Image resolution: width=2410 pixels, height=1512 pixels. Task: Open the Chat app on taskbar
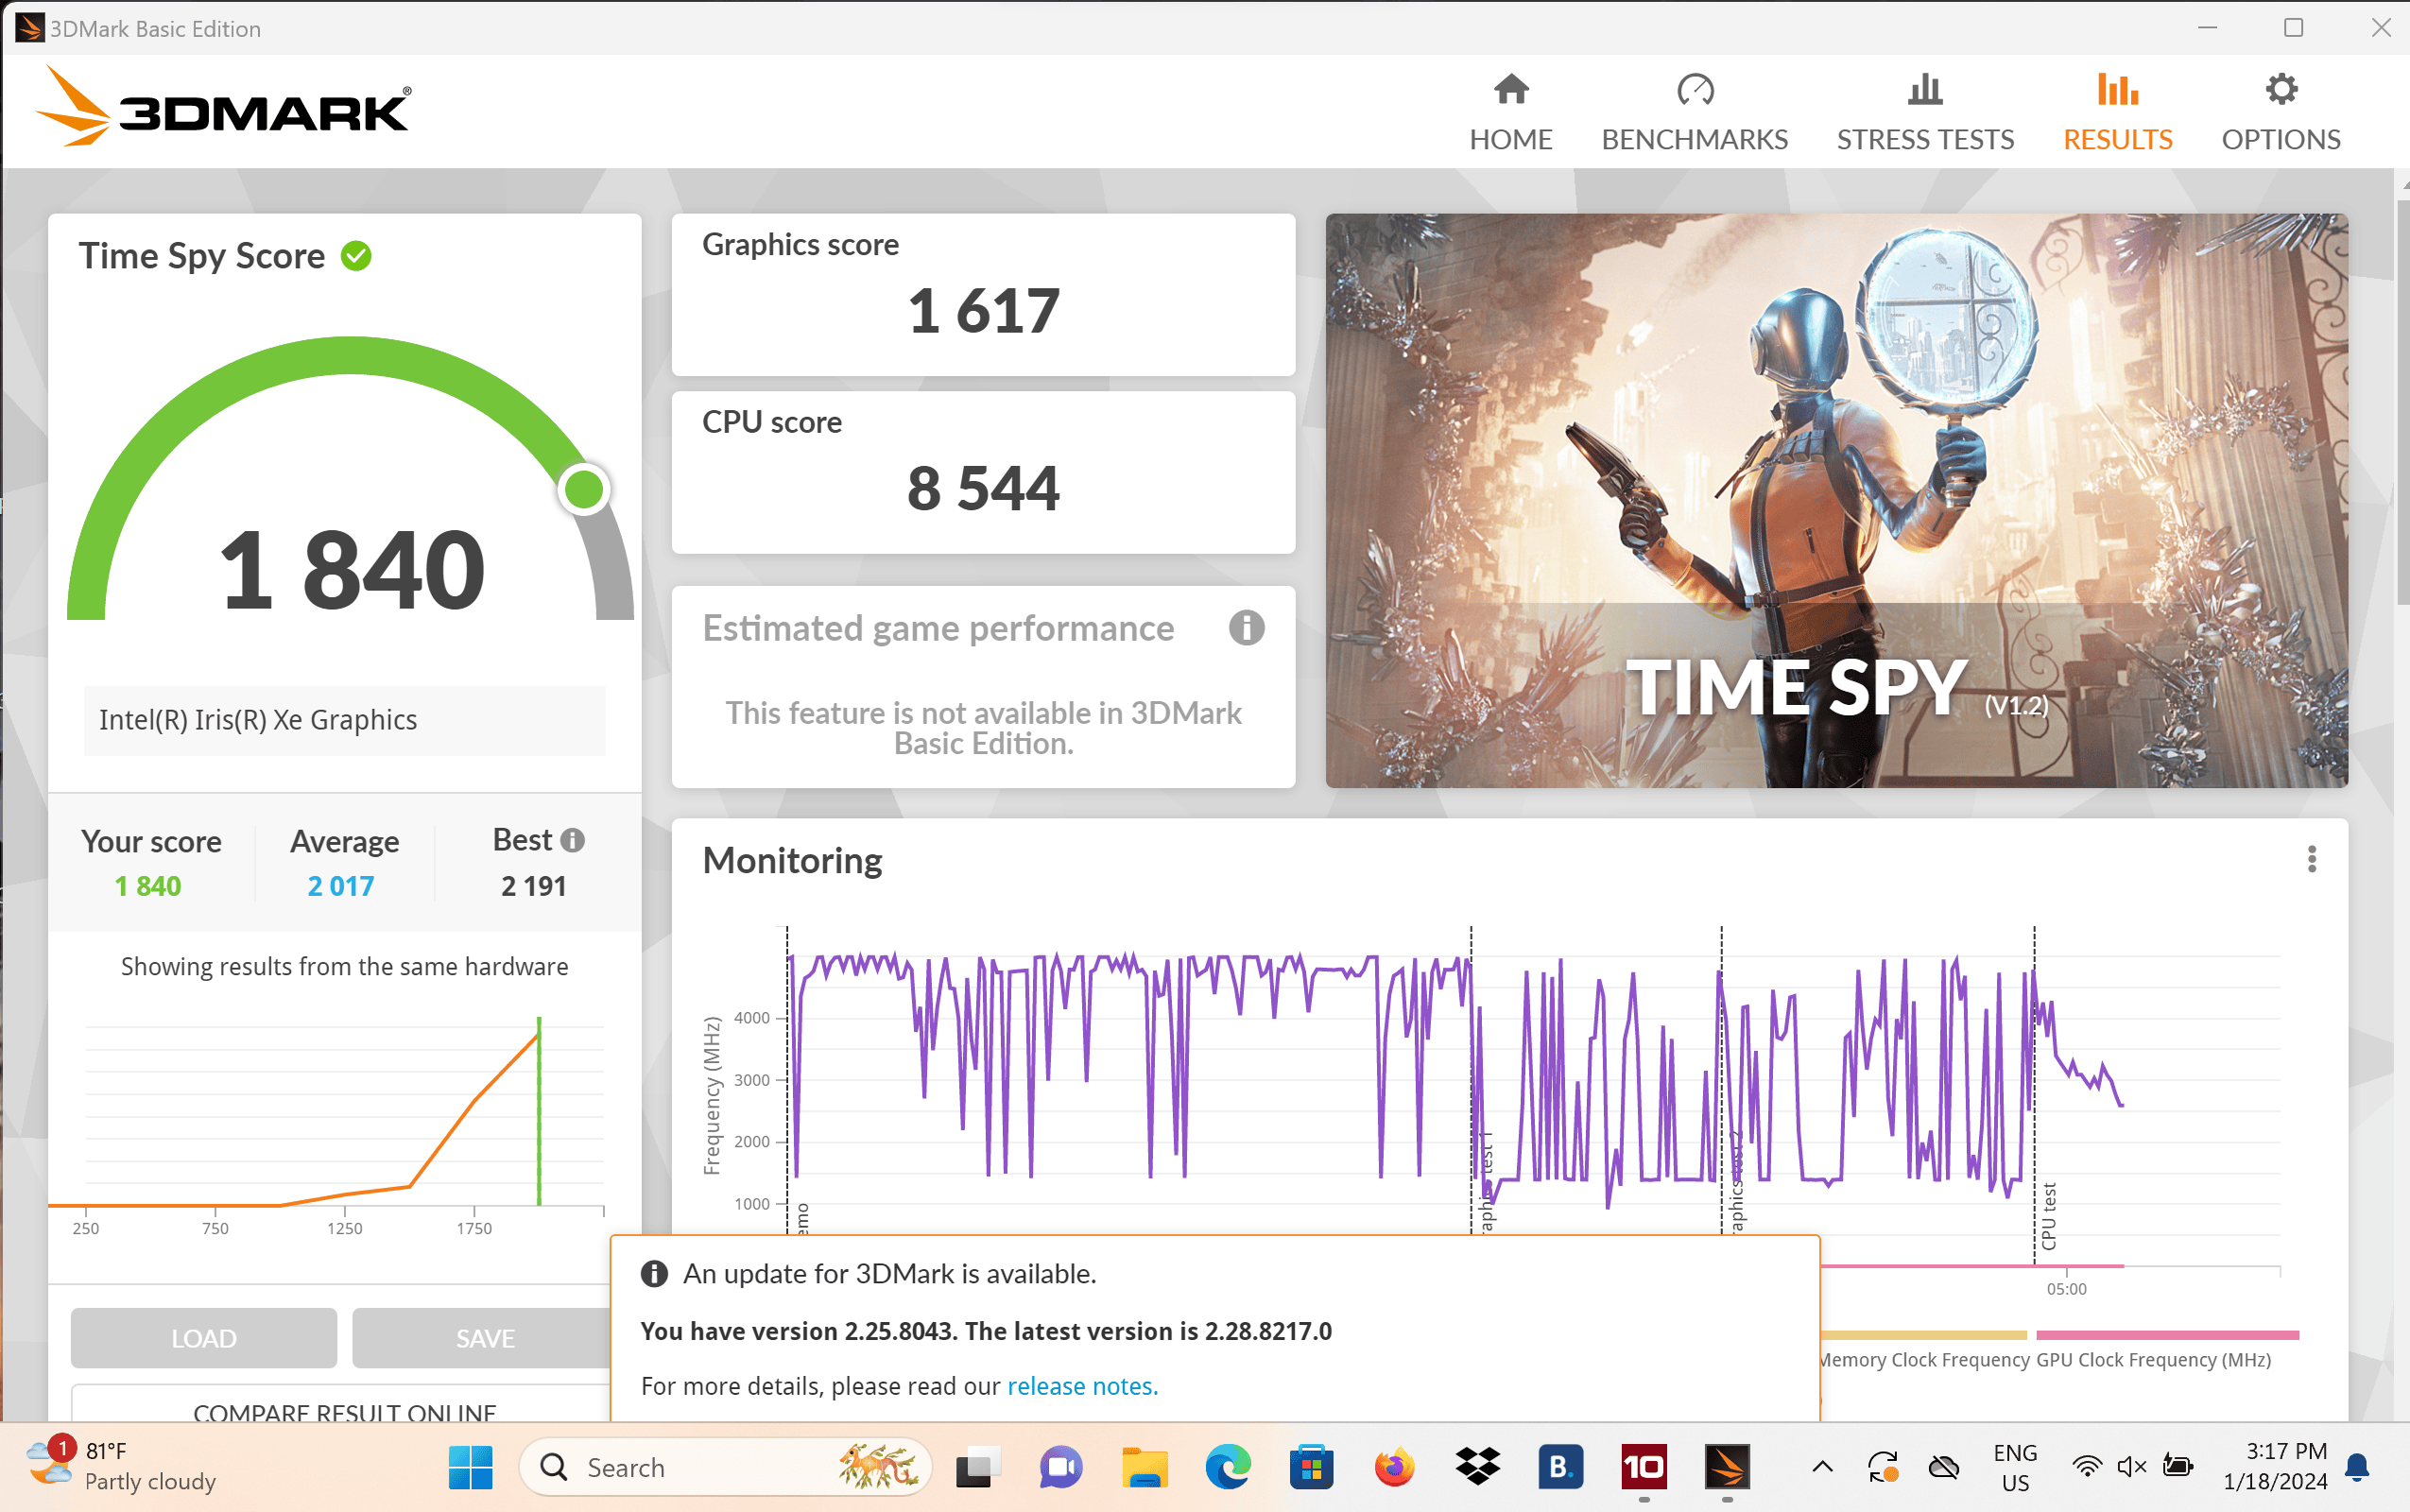[x=1060, y=1467]
